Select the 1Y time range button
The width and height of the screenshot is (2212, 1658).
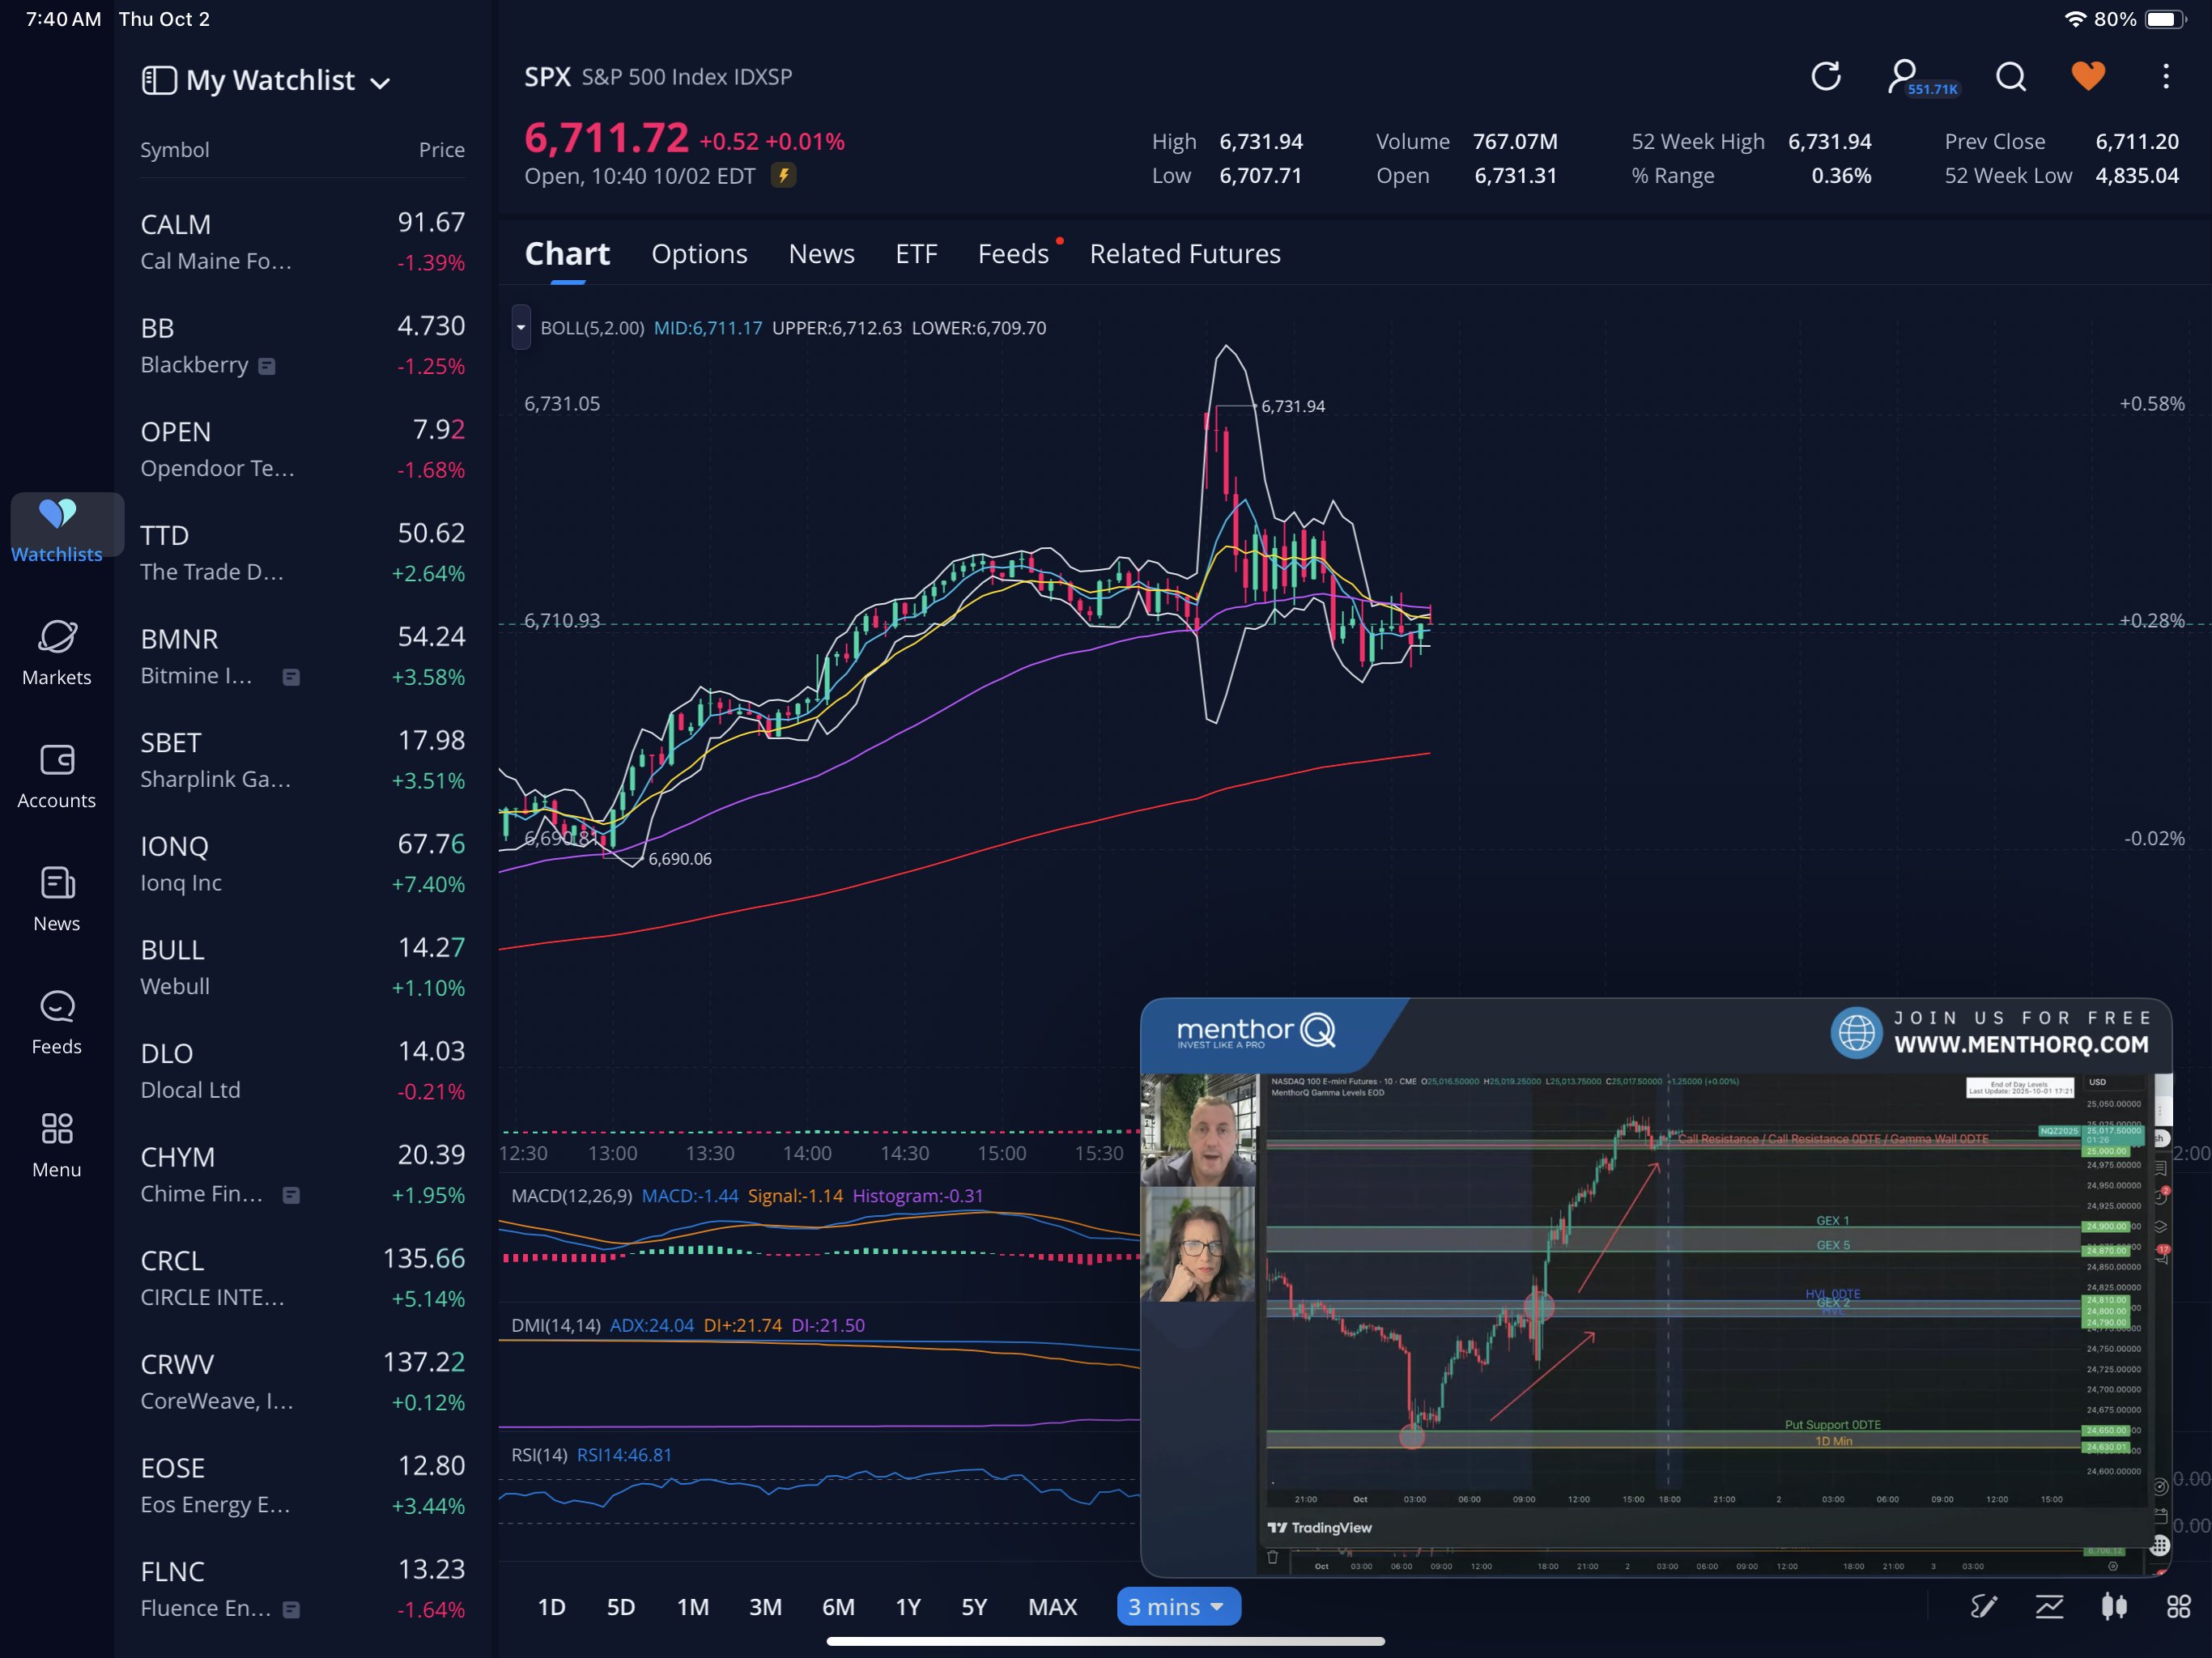(907, 1607)
